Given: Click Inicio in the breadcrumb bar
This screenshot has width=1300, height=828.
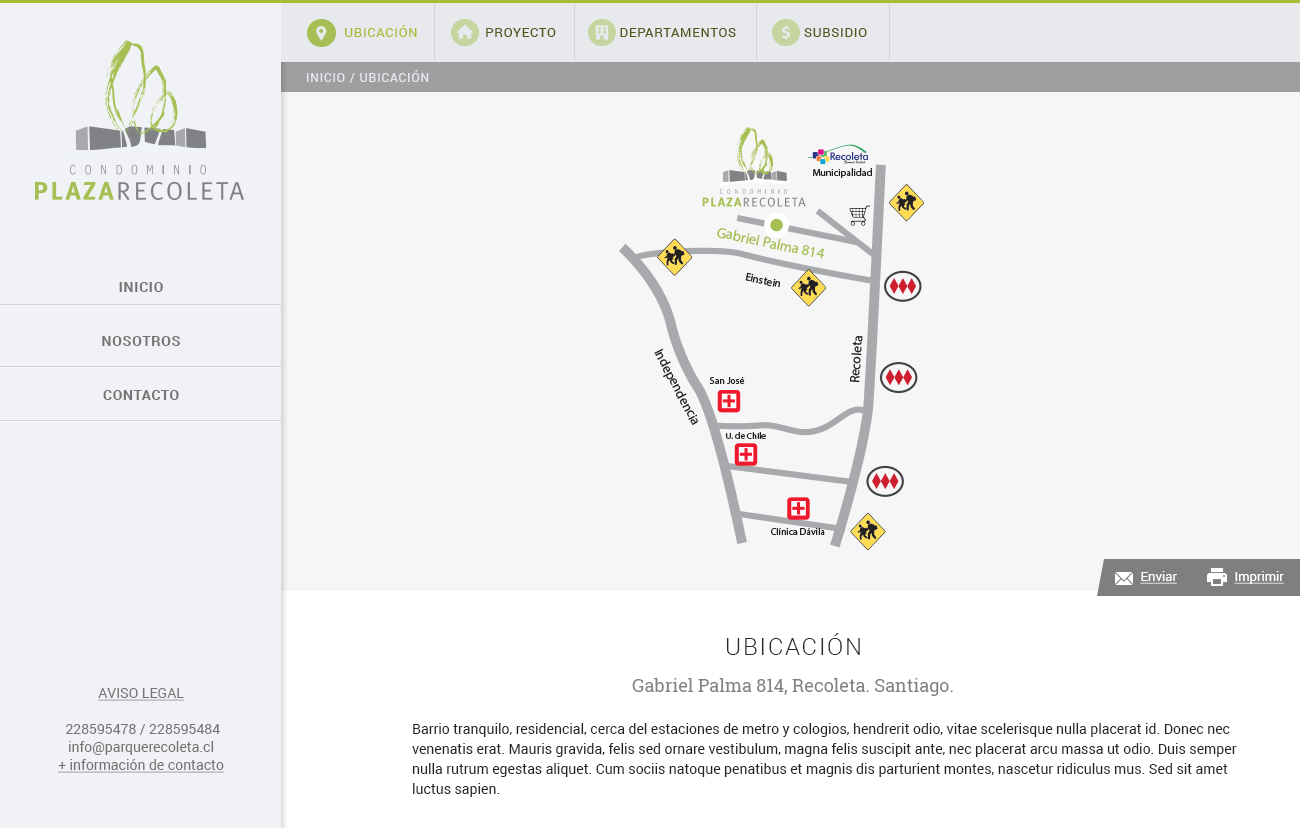Looking at the screenshot, I should [x=325, y=78].
